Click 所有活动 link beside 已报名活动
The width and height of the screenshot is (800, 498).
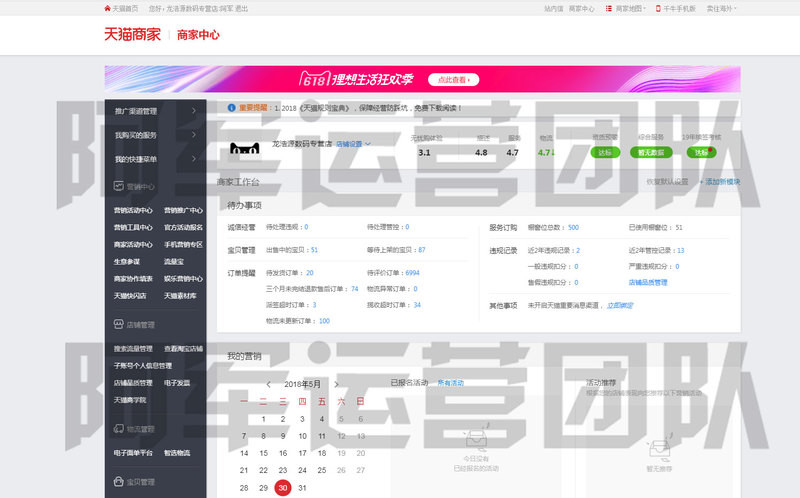click(451, 383)
